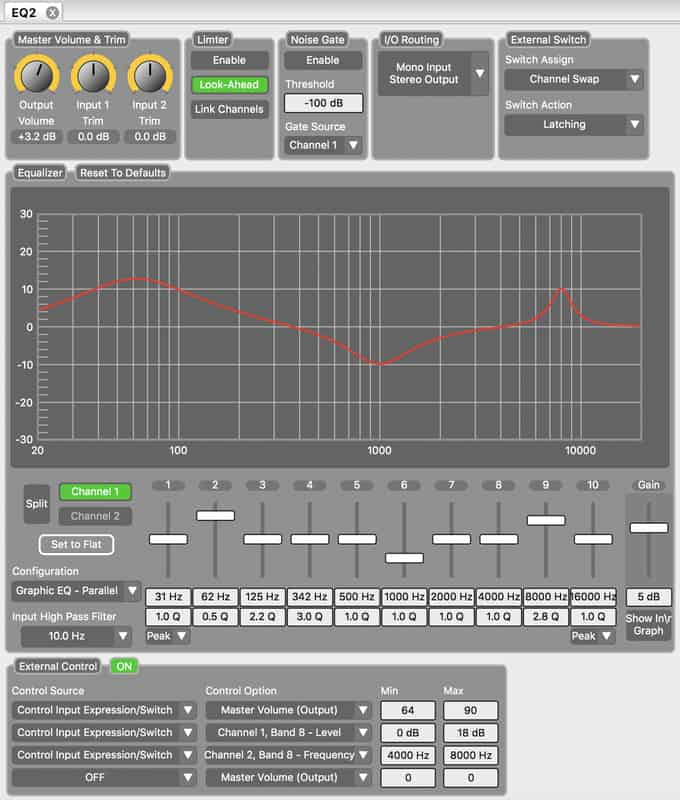
Task: Close the EQ2 tab
Action: [52, 12]
